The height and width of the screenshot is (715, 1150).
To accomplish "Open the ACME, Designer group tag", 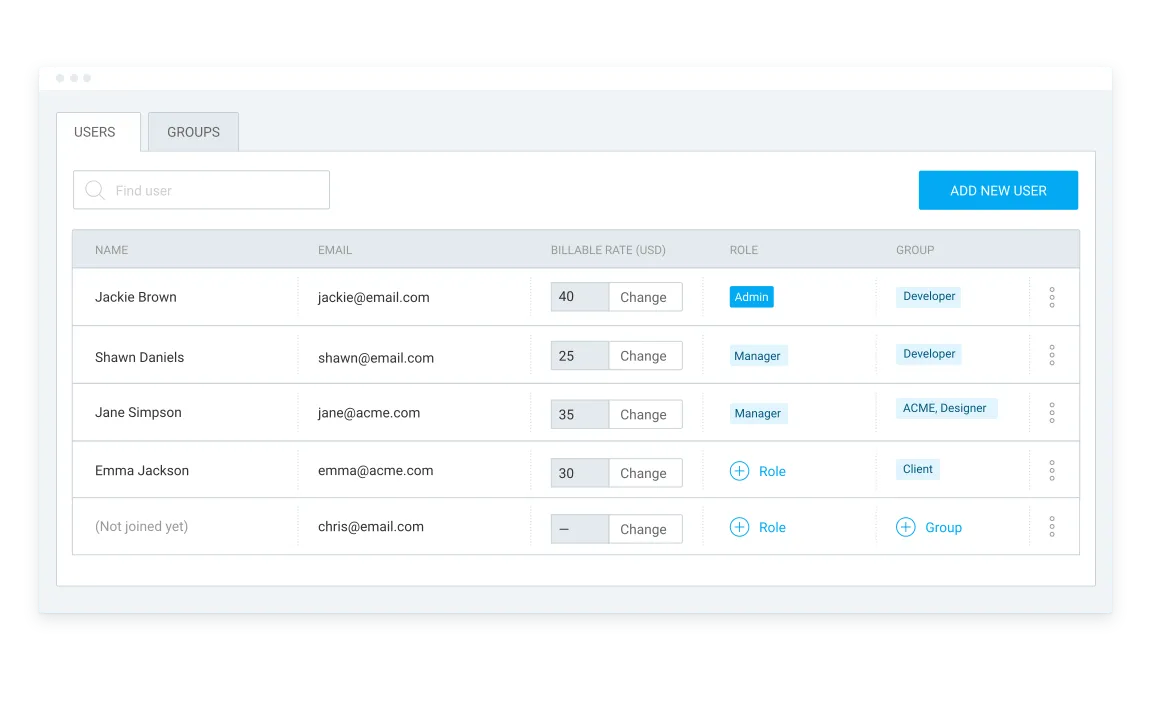I will pos(945,408).
